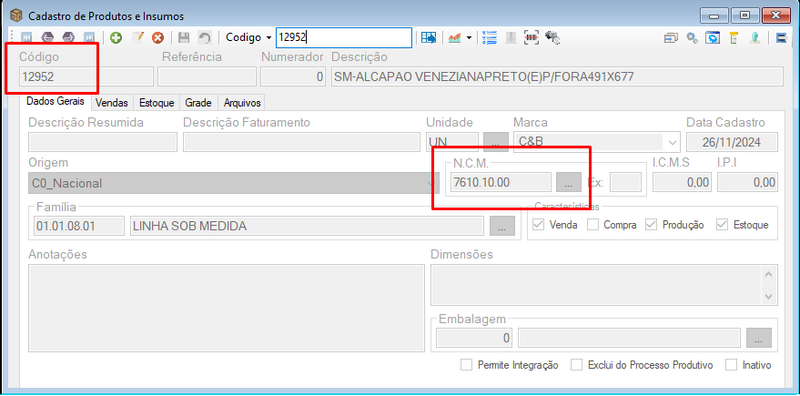Toggle the Venda checkbox
Viewport: 800px width, 396px height.
538,225
